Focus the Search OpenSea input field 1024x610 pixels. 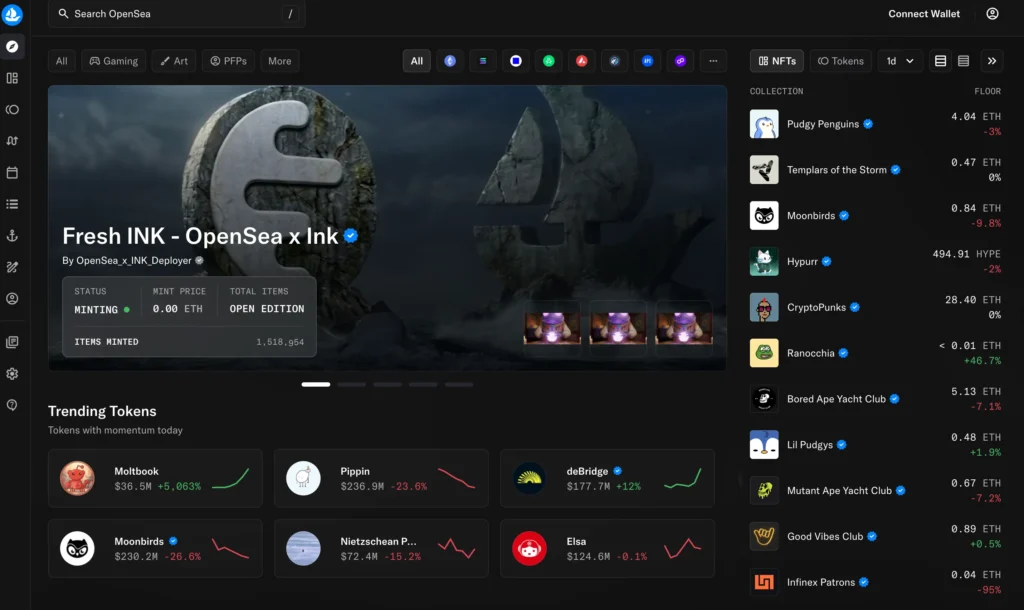pyautogui.click(x=176, y=14)
